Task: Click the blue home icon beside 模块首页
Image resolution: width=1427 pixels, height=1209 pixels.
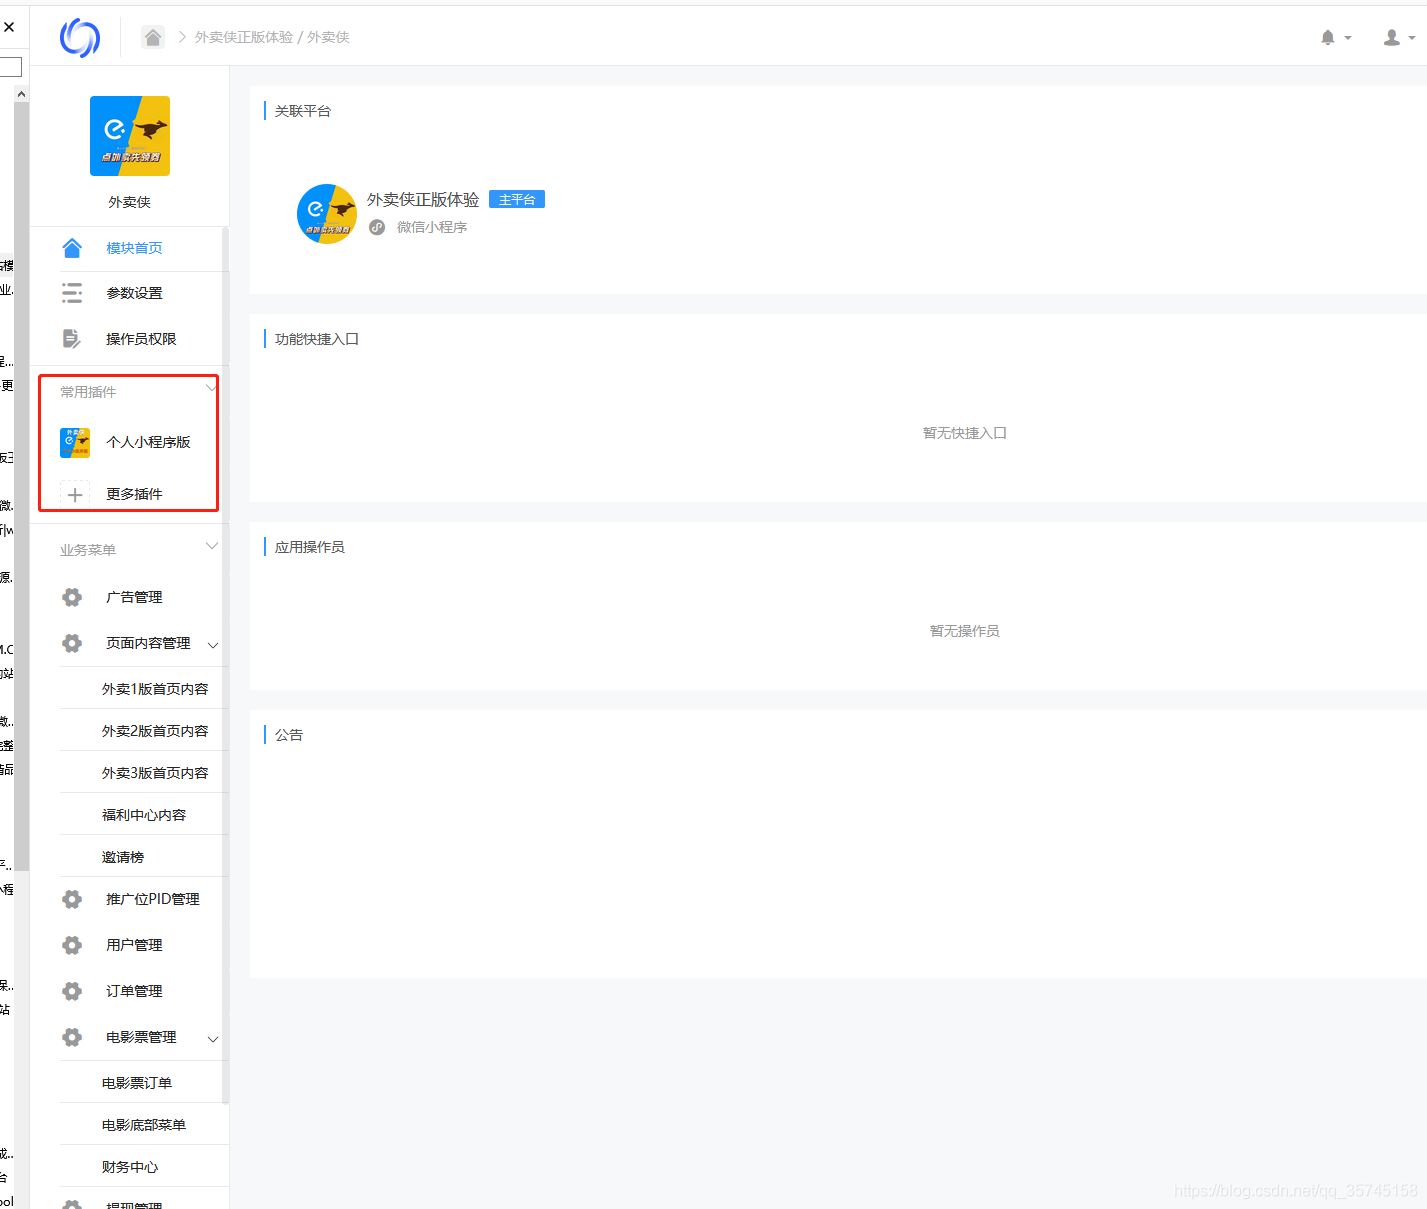Action: click(x=72, y=248)
